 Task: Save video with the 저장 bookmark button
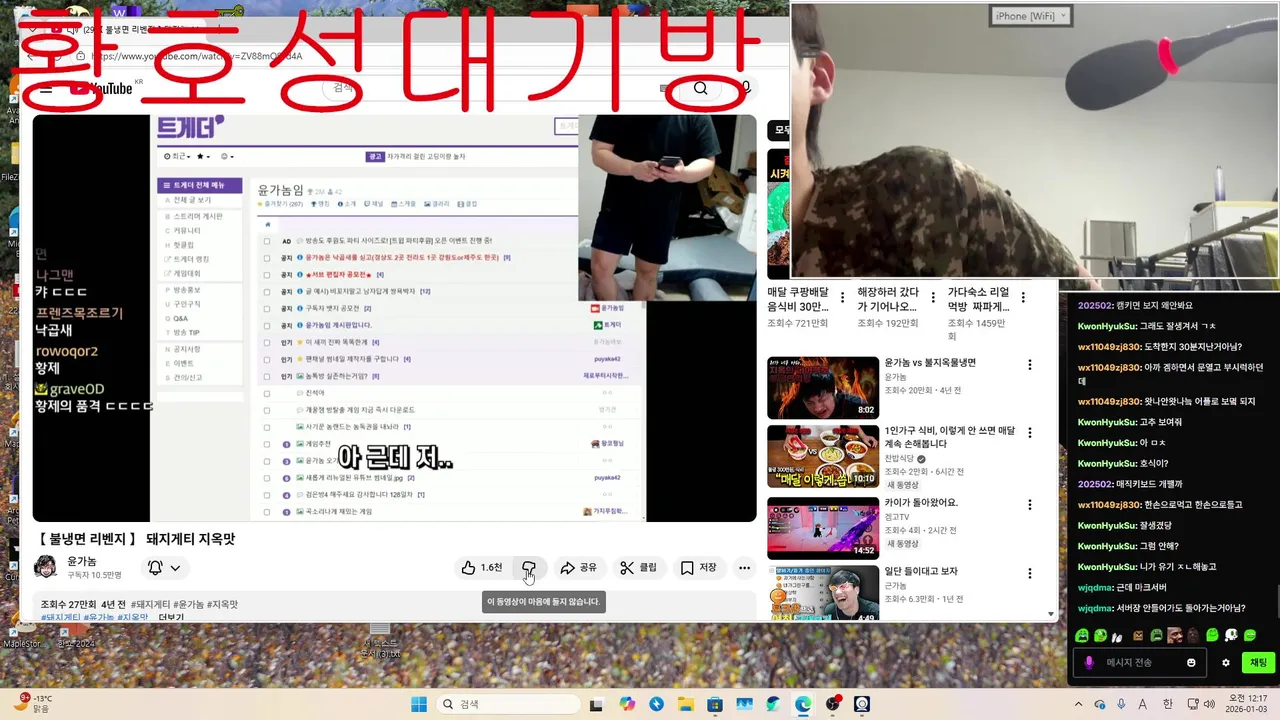(x=698, y=568)
